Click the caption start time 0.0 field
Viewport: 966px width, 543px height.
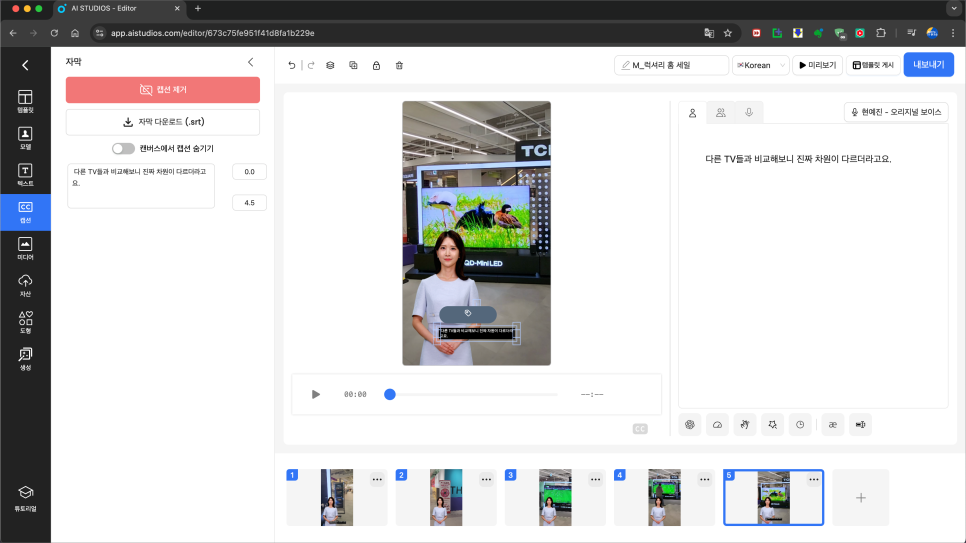pos(249,172)
